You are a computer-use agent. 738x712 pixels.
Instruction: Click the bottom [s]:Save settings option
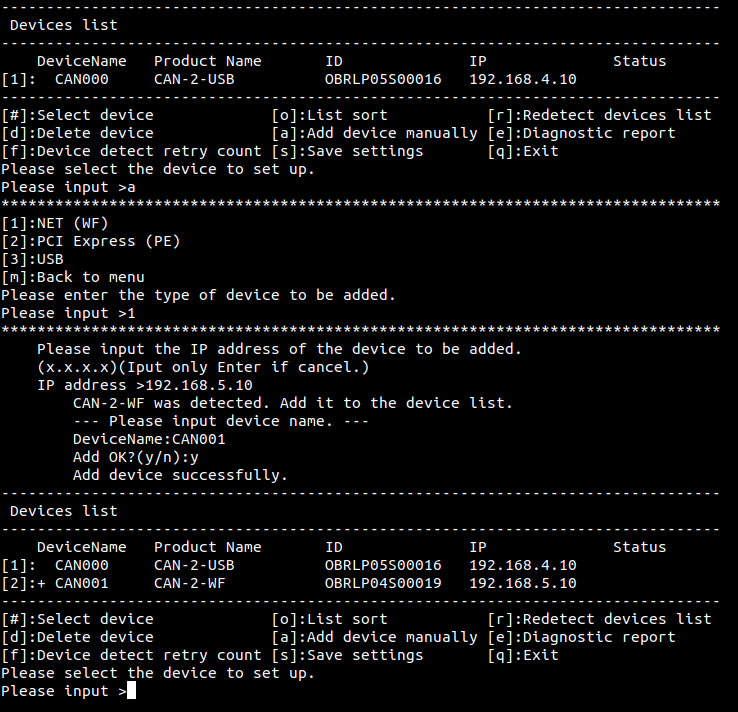347,655
